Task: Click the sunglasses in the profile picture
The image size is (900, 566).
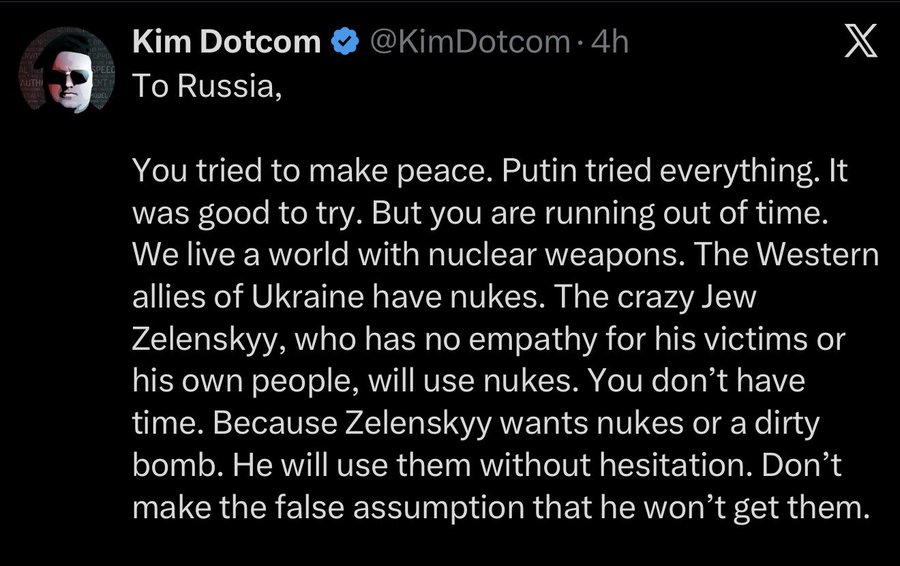Action: pos(62,78)
